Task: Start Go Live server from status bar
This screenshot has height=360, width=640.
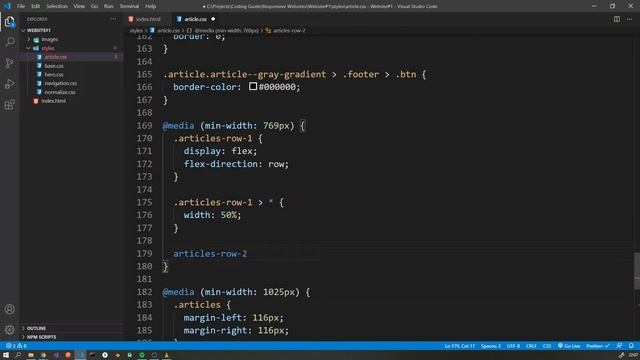Action: (569, 346)
